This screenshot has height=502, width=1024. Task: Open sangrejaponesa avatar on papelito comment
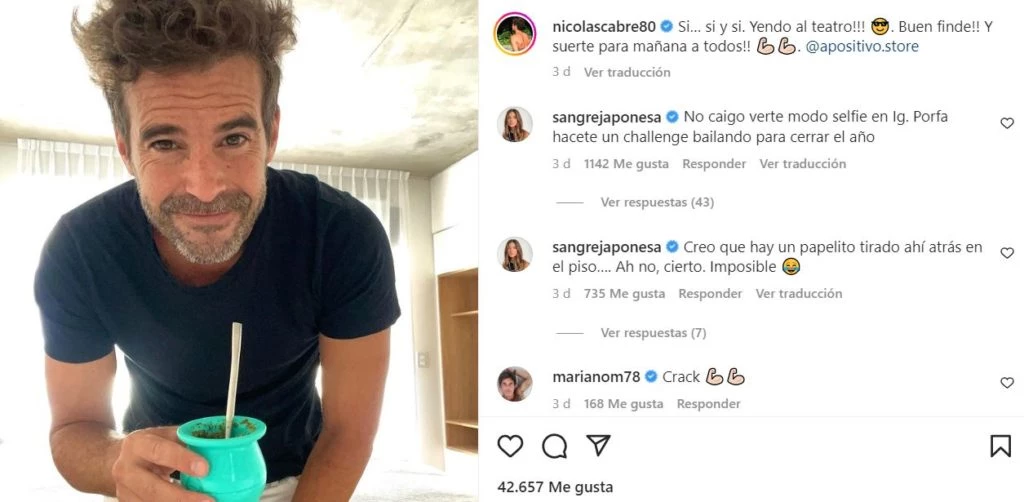click(515, 254)
